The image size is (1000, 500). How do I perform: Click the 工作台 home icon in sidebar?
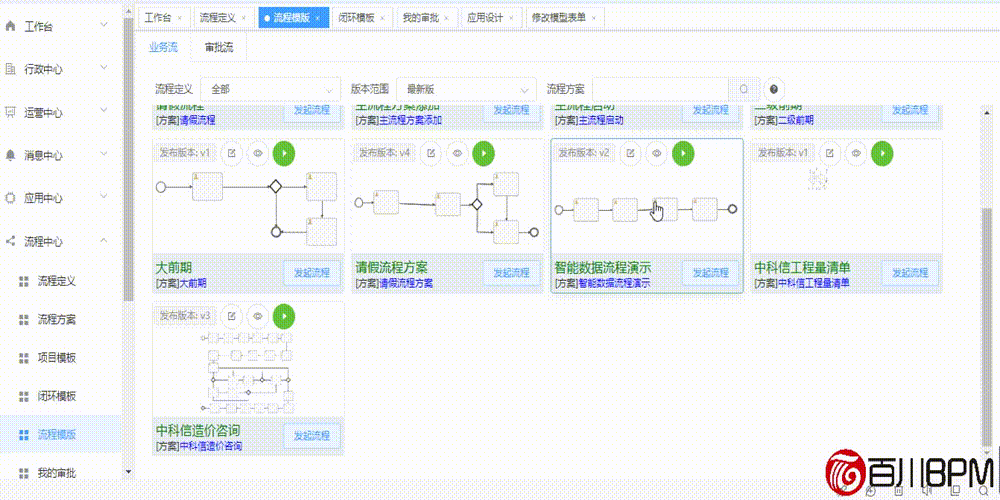tap(10, 26)
